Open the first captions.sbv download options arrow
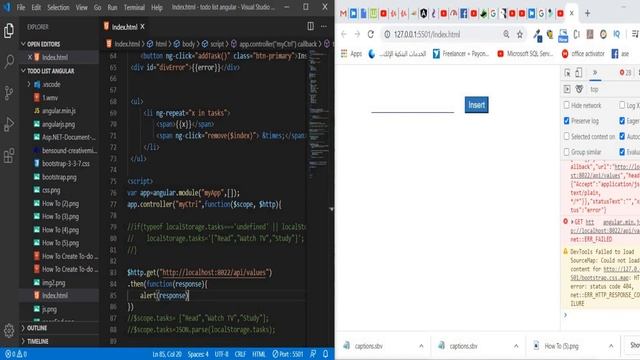The image size is (640, 360). point(421,346)
